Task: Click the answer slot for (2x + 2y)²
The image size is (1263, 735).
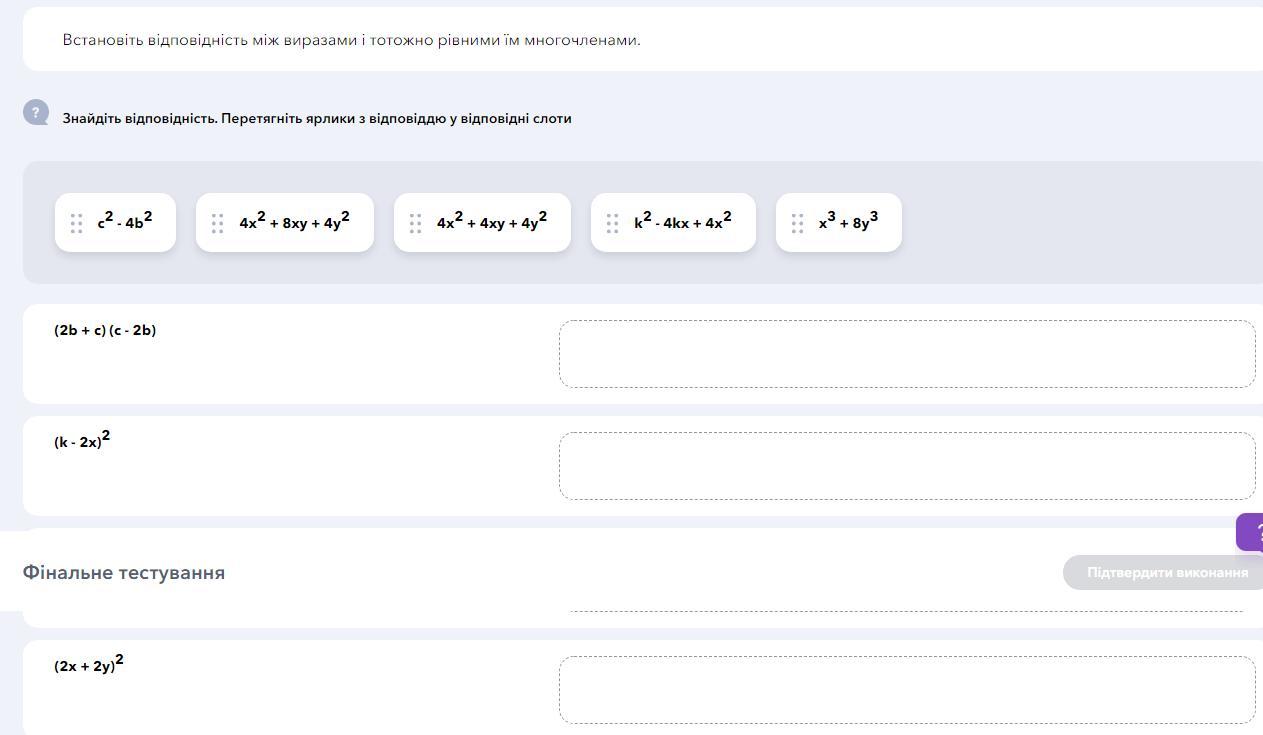Action: coord(907,690)
